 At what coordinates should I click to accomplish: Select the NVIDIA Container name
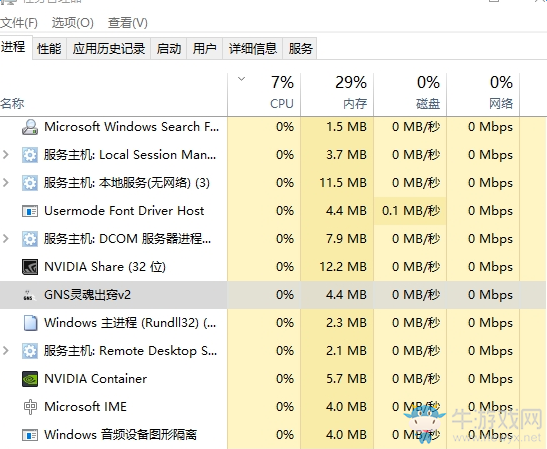96,379
